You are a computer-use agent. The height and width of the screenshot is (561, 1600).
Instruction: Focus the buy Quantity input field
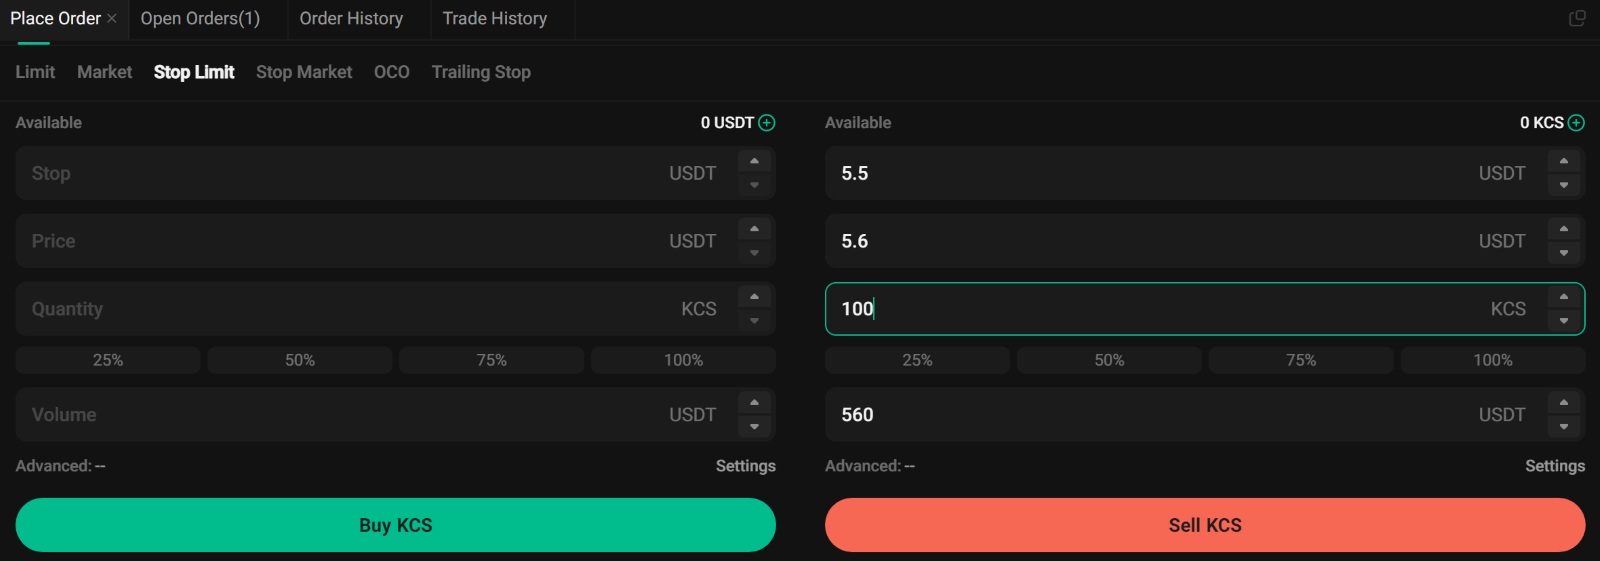point(396,309)
